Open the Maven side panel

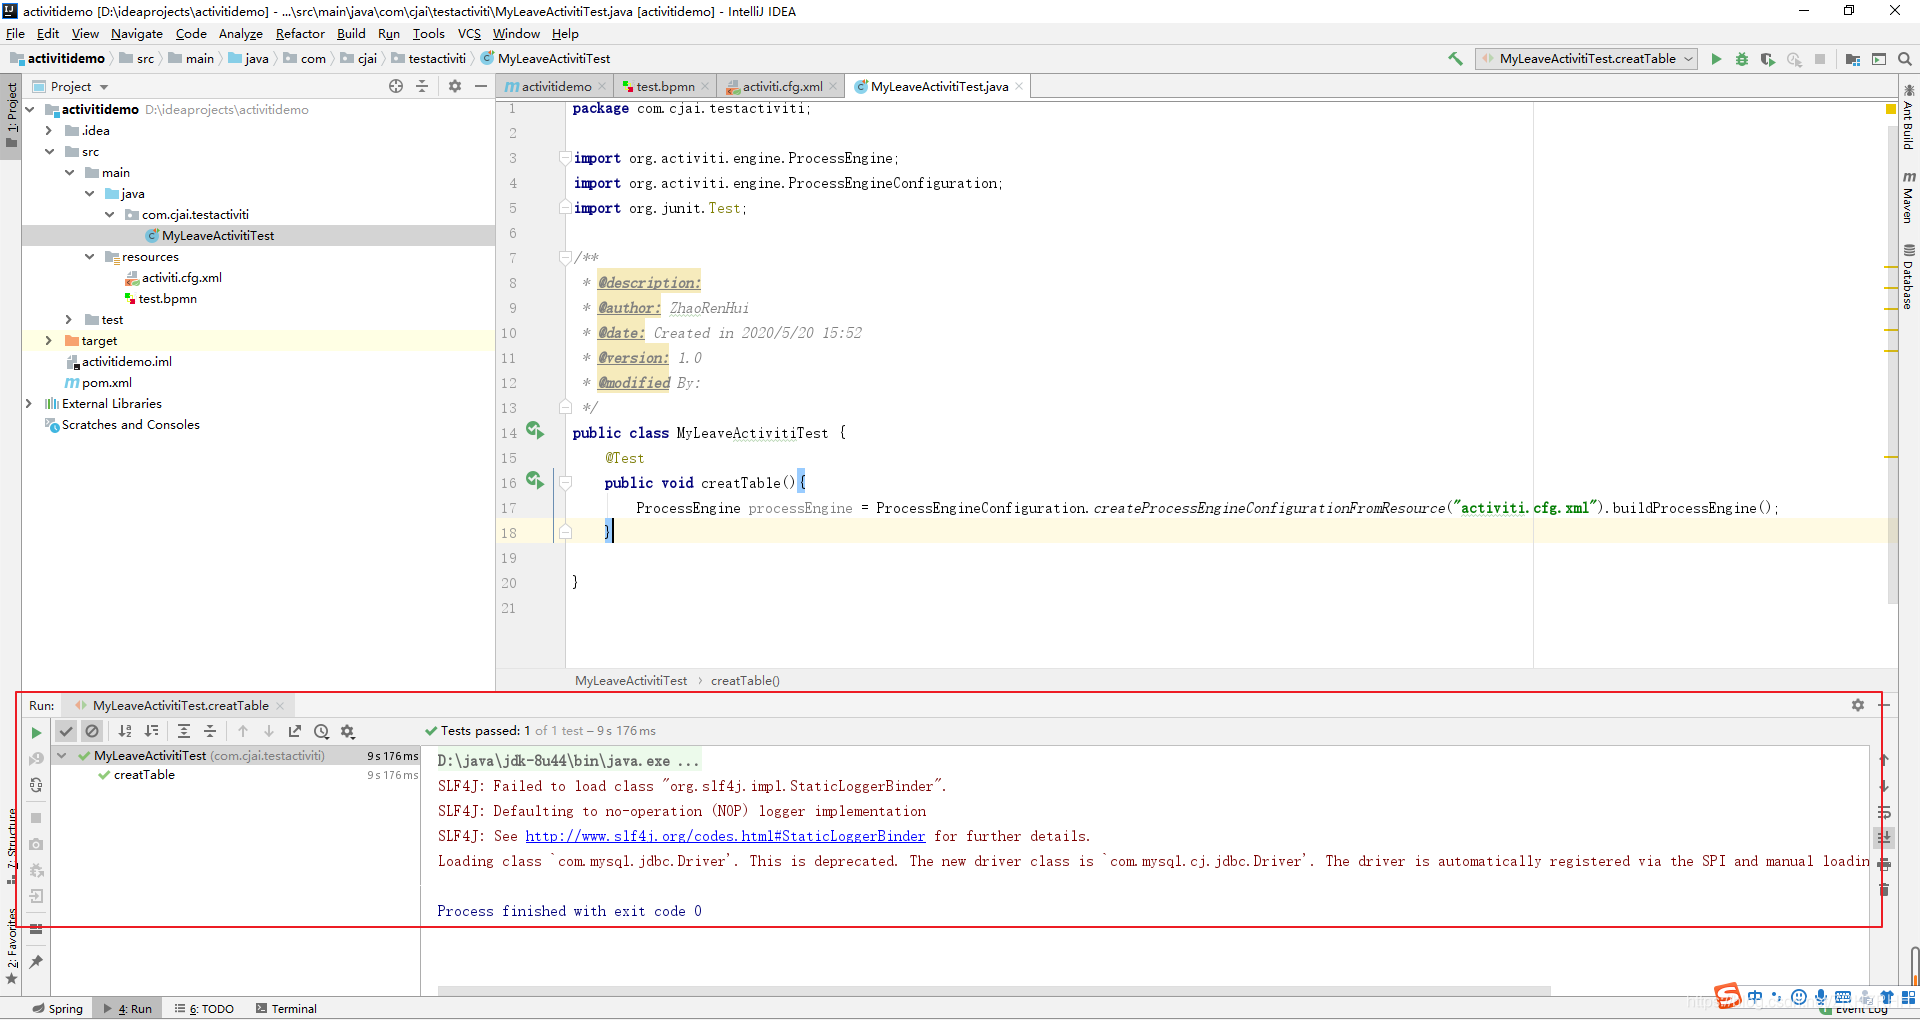click(1908, 197)
